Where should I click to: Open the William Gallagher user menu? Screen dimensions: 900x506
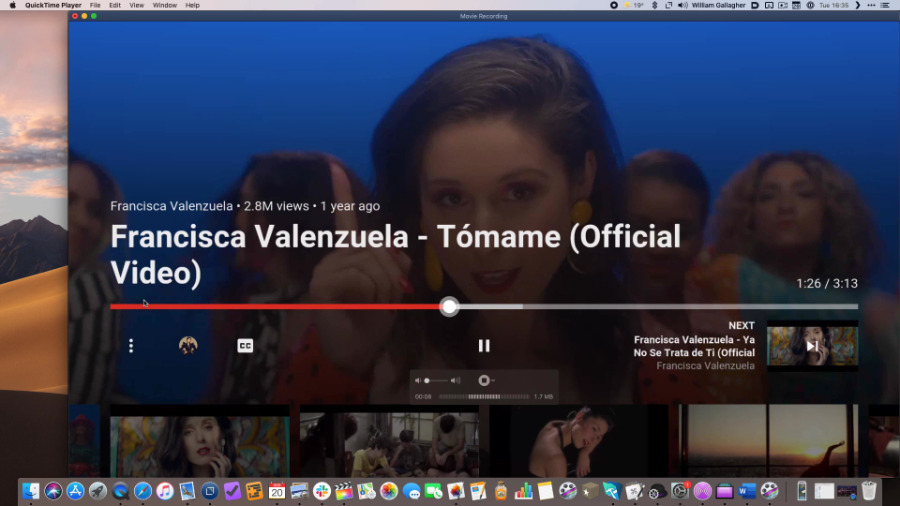[x=718, y=5]
